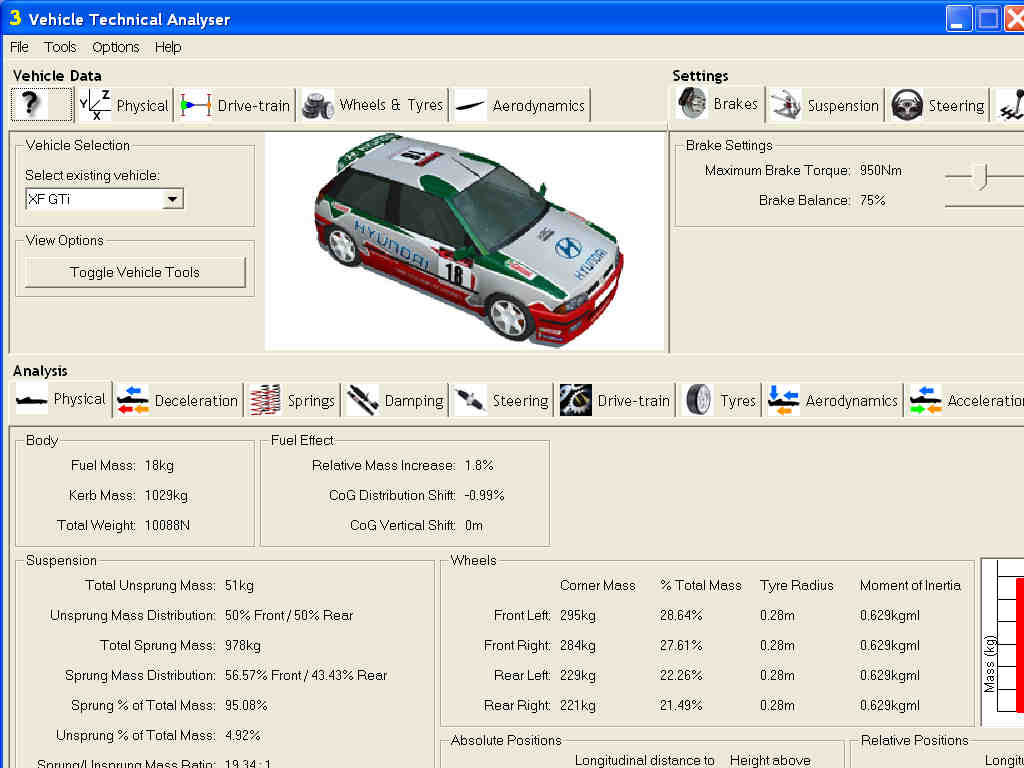1024x768 pixels.
Task: Select Suspension icon in Settings
Action: coord(786,105)
